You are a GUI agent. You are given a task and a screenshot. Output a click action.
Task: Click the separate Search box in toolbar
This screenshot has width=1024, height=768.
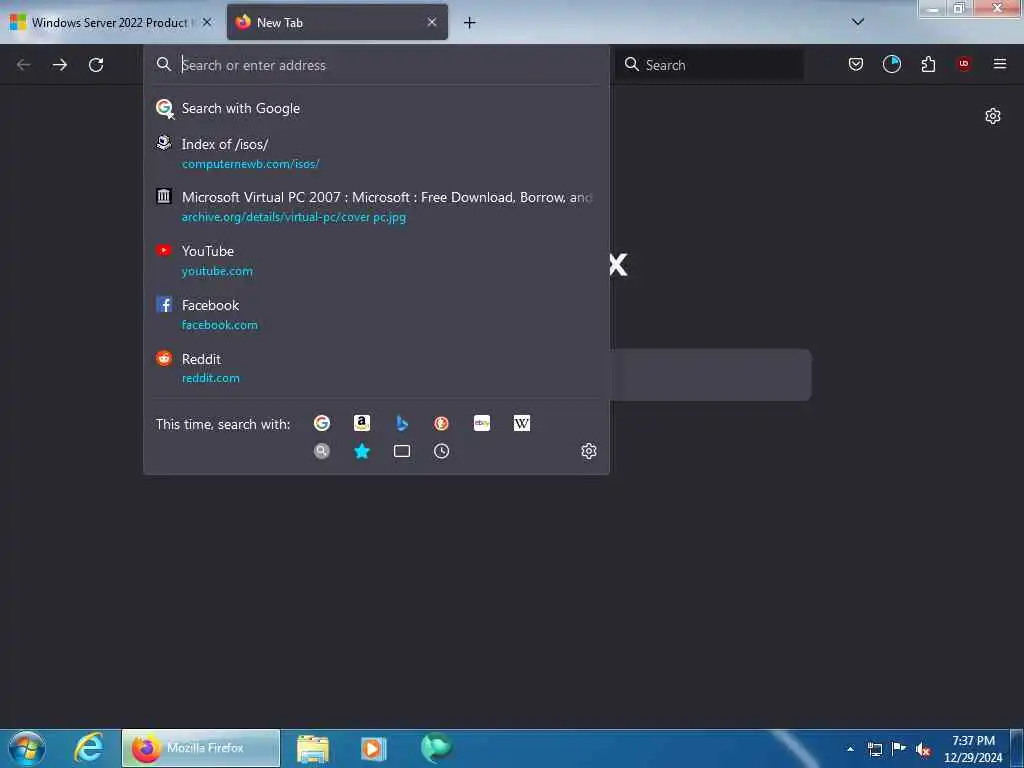pyautogui.click(x=709, y=65)
